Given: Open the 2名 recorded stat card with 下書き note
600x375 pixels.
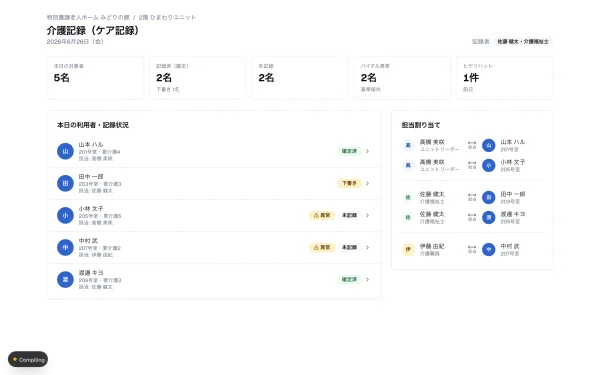Looking at the screenshot, I should pos(197,78).
